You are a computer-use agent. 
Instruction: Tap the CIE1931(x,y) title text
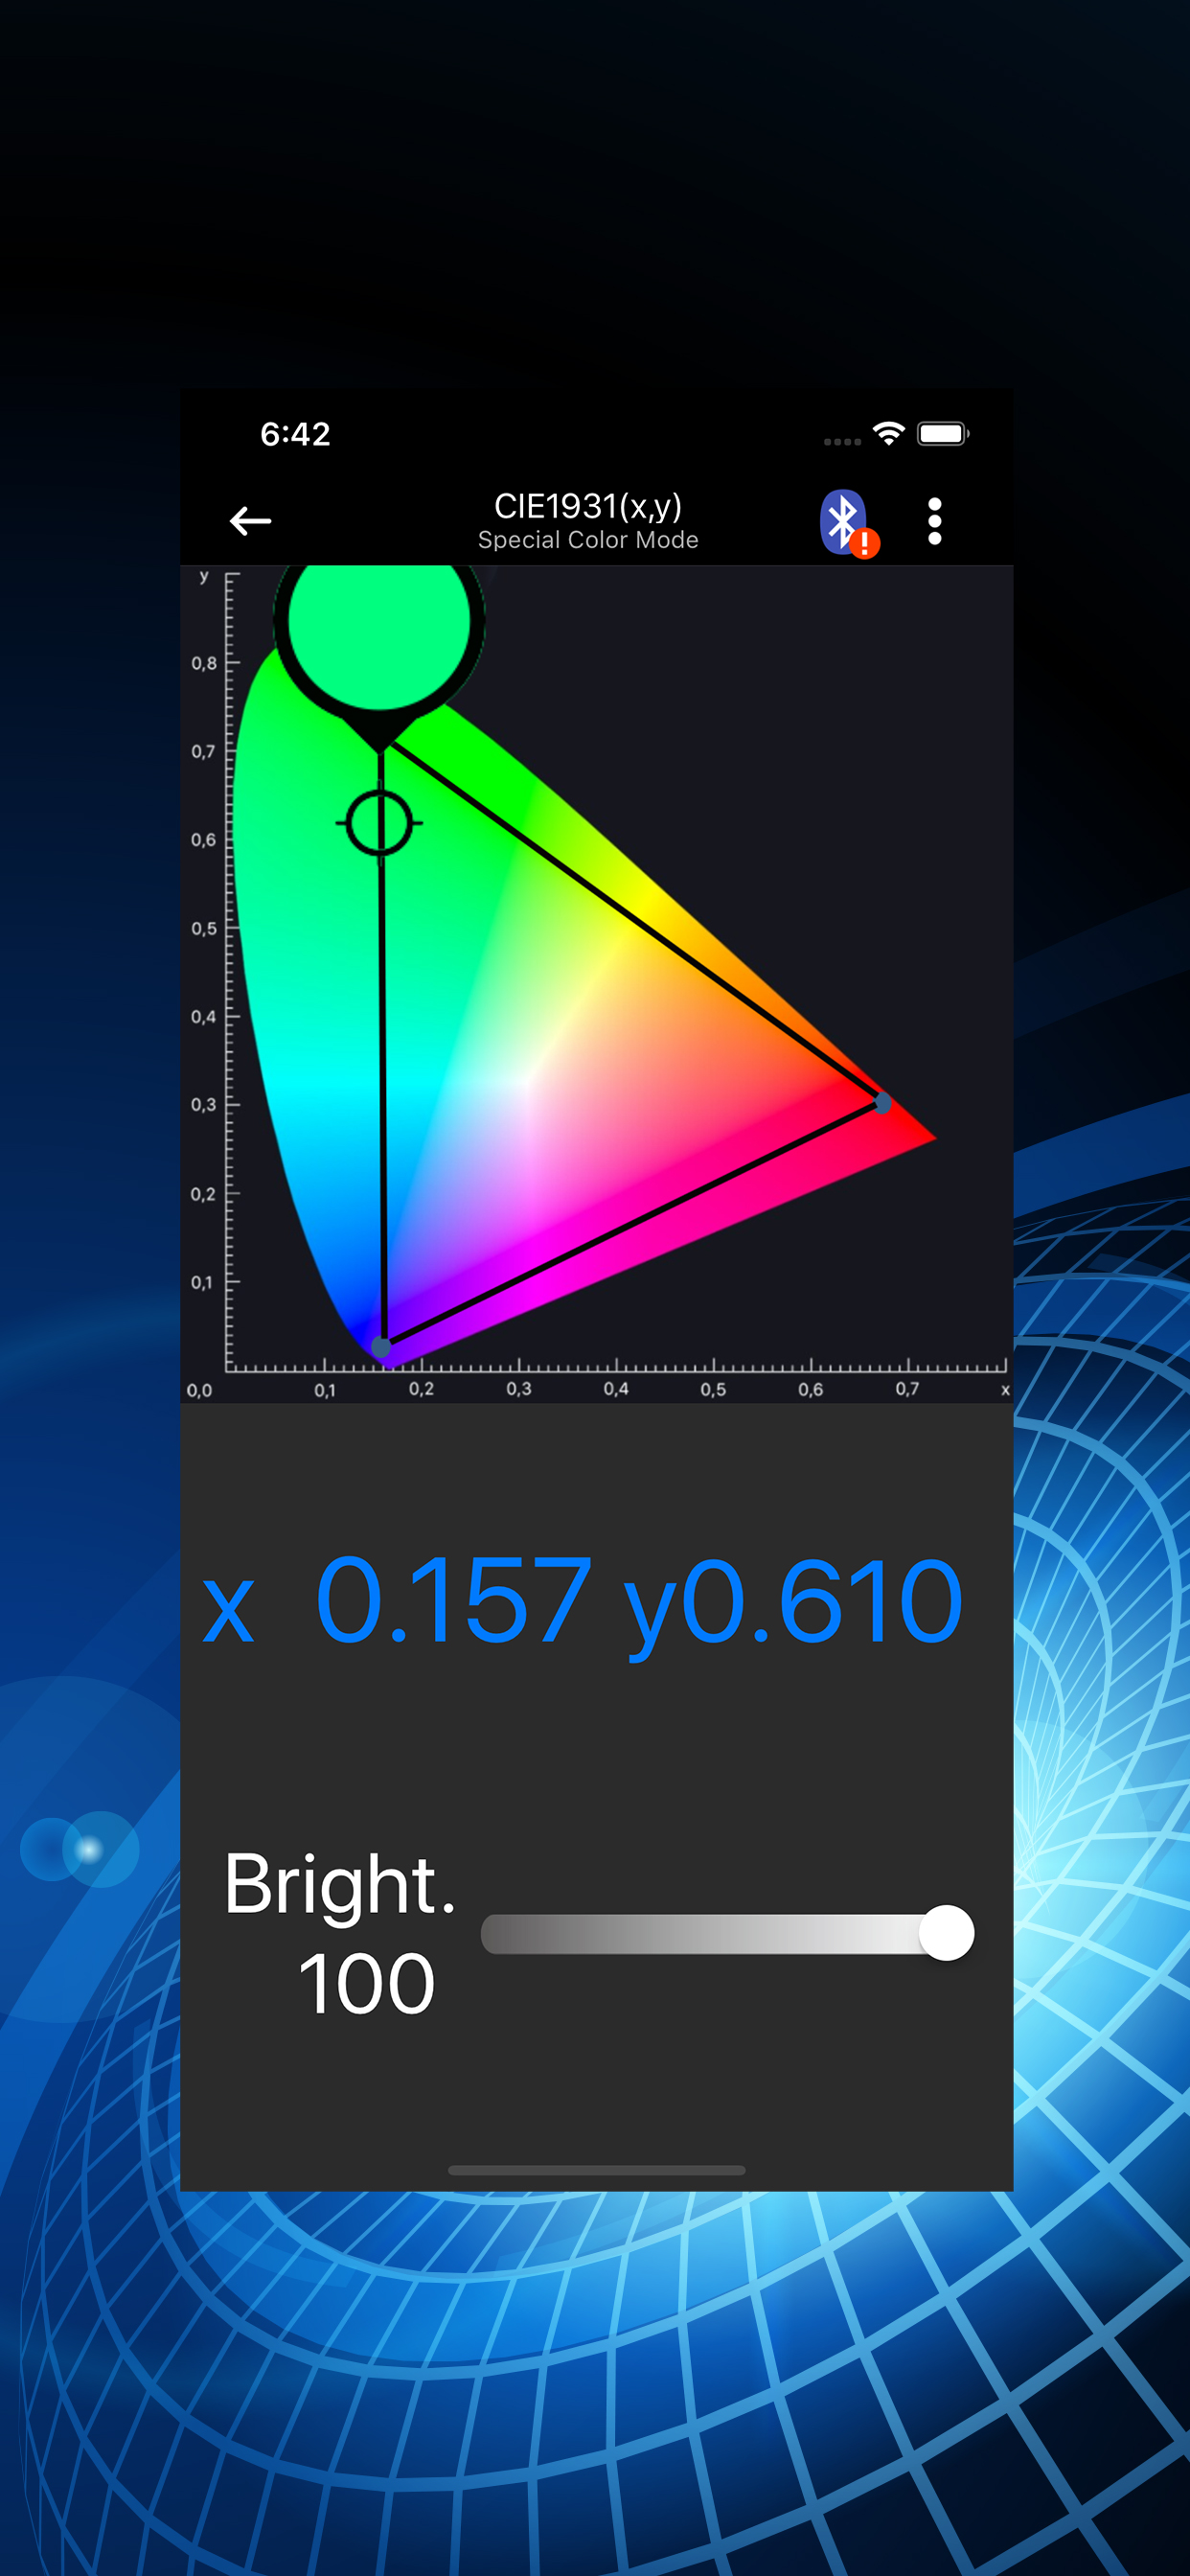588,506
